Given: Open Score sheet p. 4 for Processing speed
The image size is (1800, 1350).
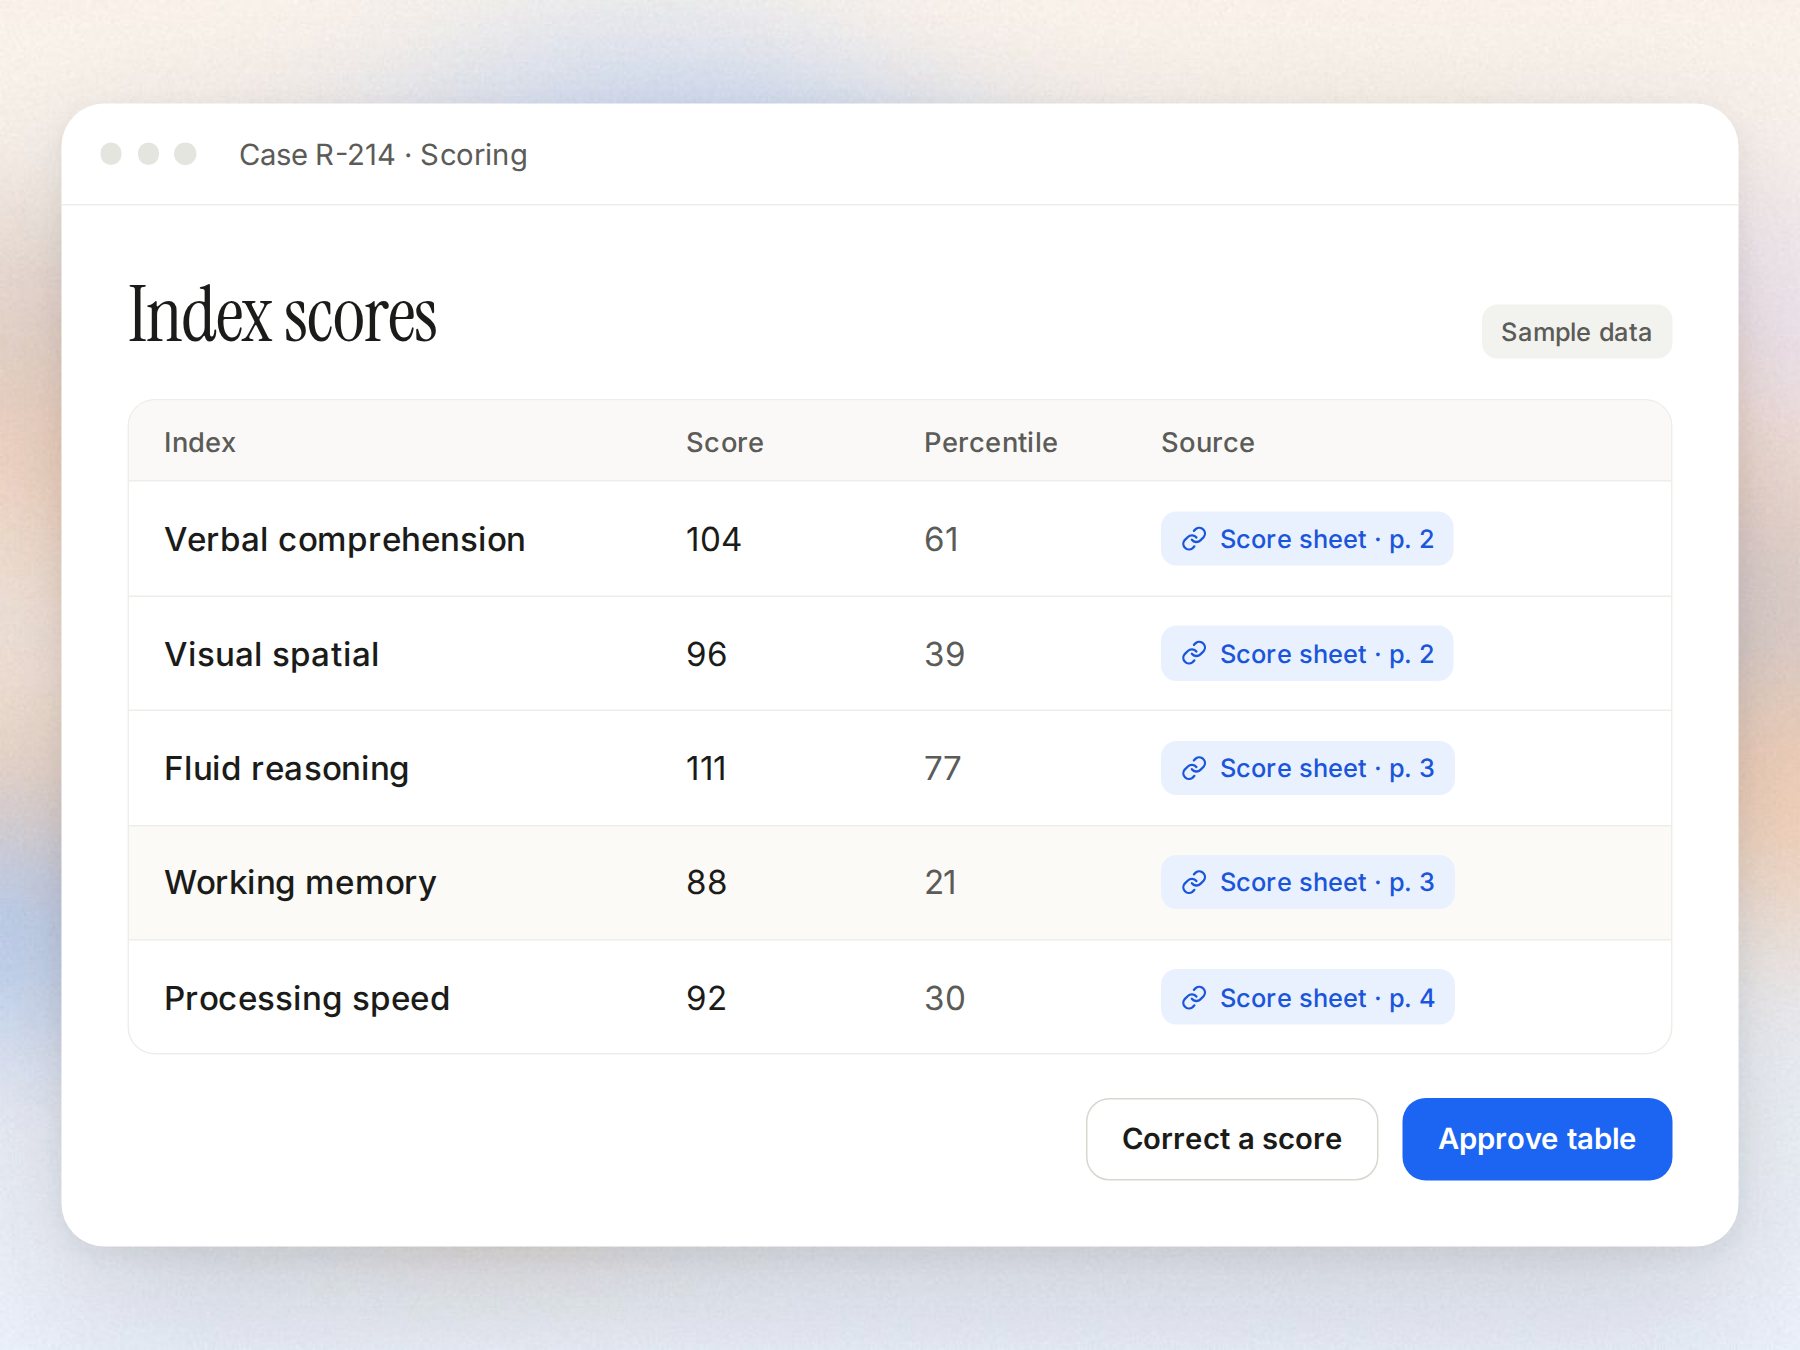Looking at the screenshot, I should (x=1307, y=998).
